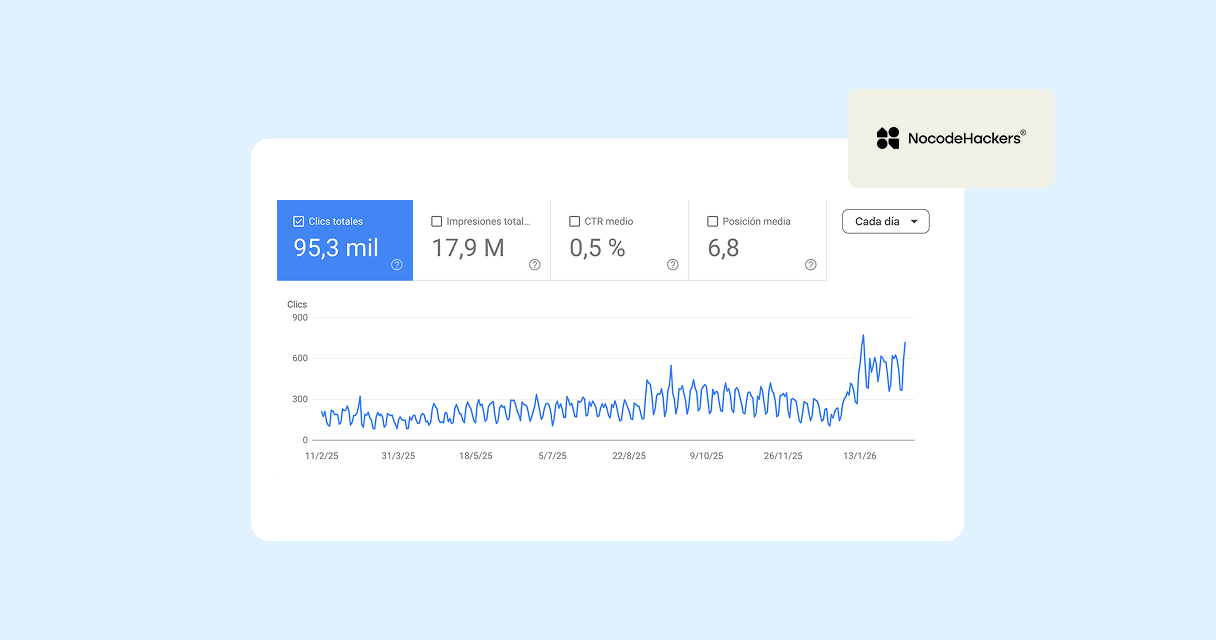Click the 900 value on the vertical axis
1216x640 pixels.
[299, 318]
